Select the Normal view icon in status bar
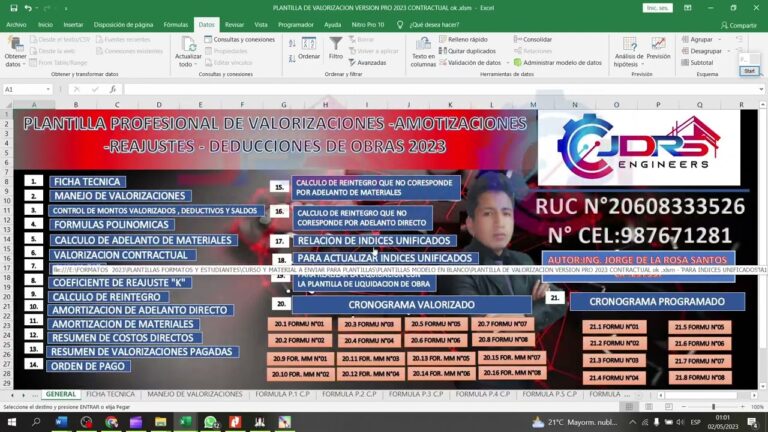This screenshot has height=432, width=768. pyautogui.click(x=629, y=407)
